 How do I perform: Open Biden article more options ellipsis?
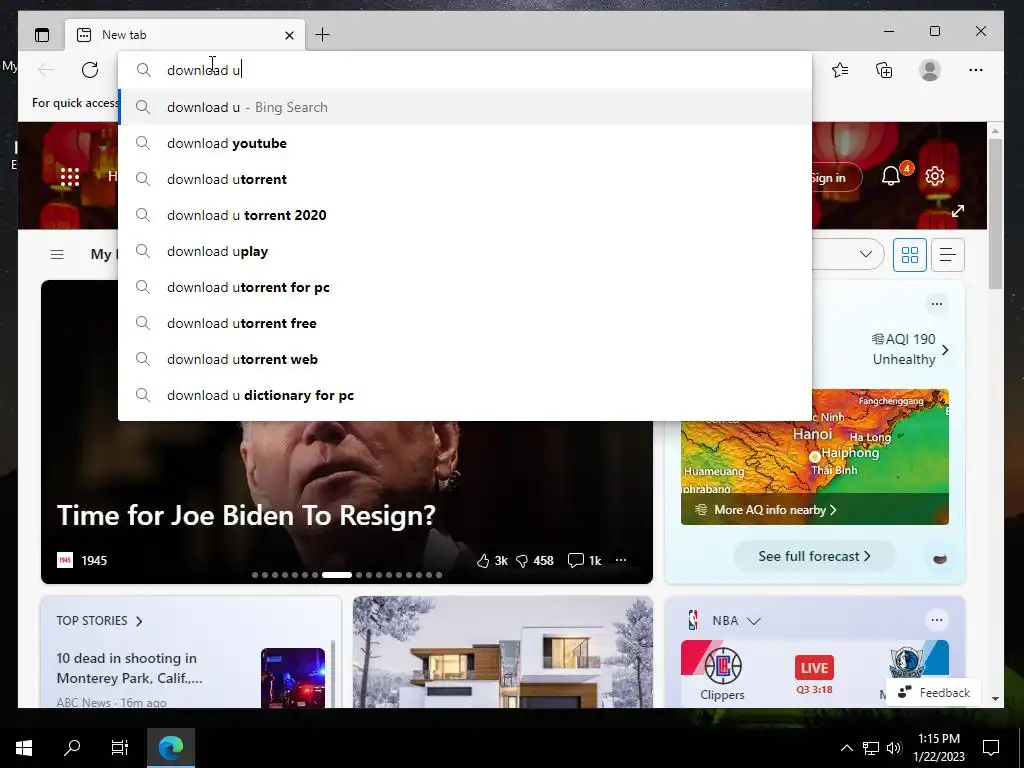(x=620, y=560)
